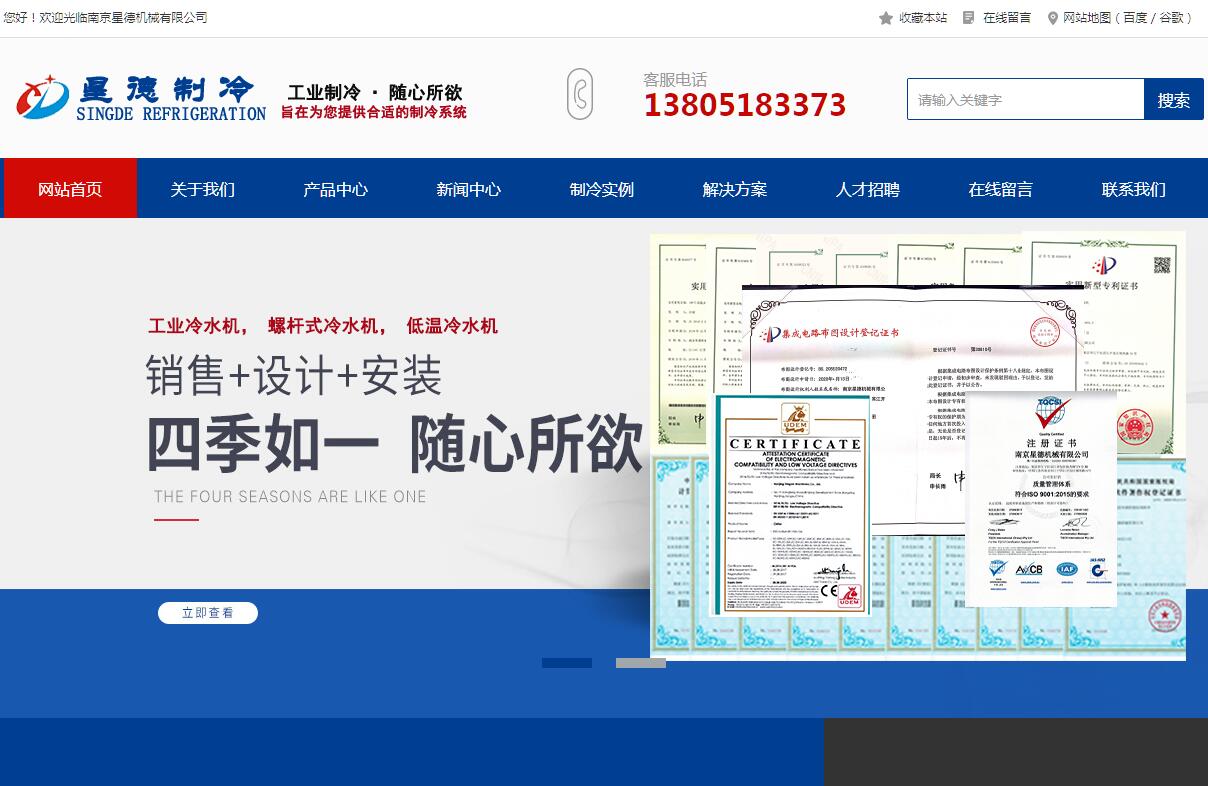Click the map pin icon beside 网站地图

click(x=1053, y=18)
